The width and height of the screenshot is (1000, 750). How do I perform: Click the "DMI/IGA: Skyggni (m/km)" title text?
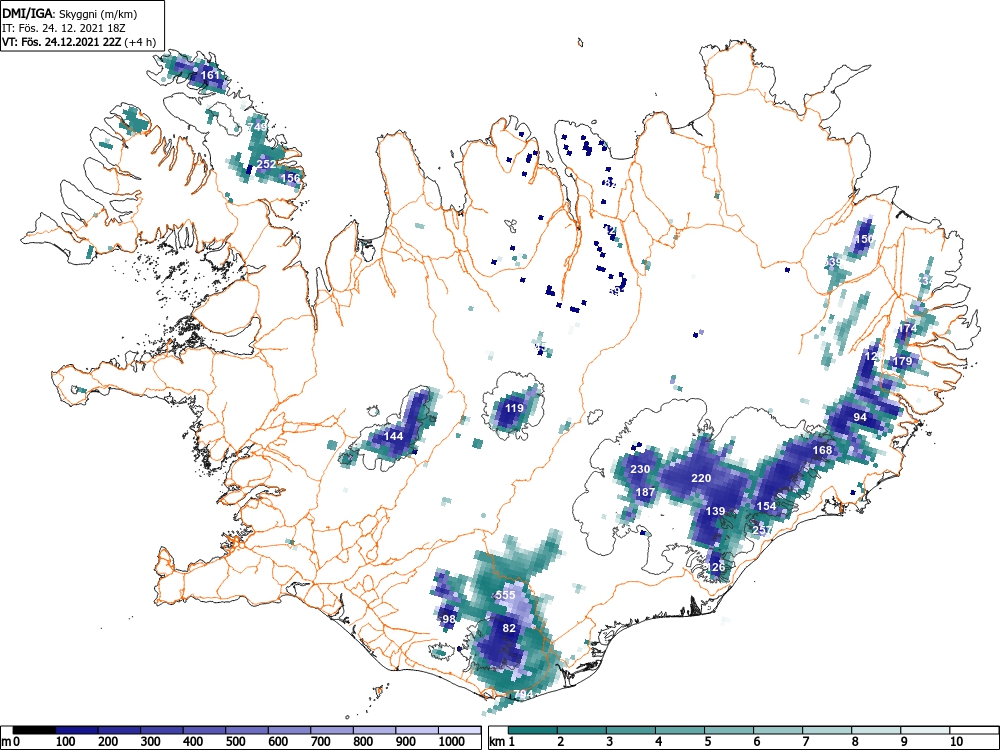click(x=70, y=13)
